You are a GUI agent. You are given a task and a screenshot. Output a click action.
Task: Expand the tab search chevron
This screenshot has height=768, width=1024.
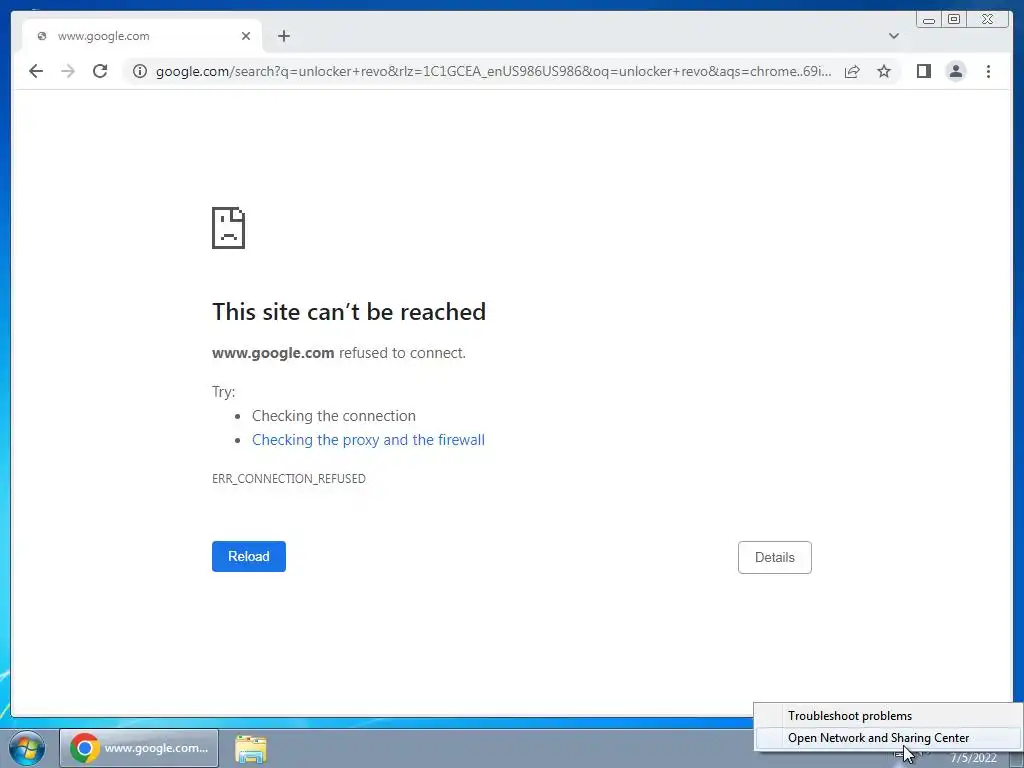[894, 36]
